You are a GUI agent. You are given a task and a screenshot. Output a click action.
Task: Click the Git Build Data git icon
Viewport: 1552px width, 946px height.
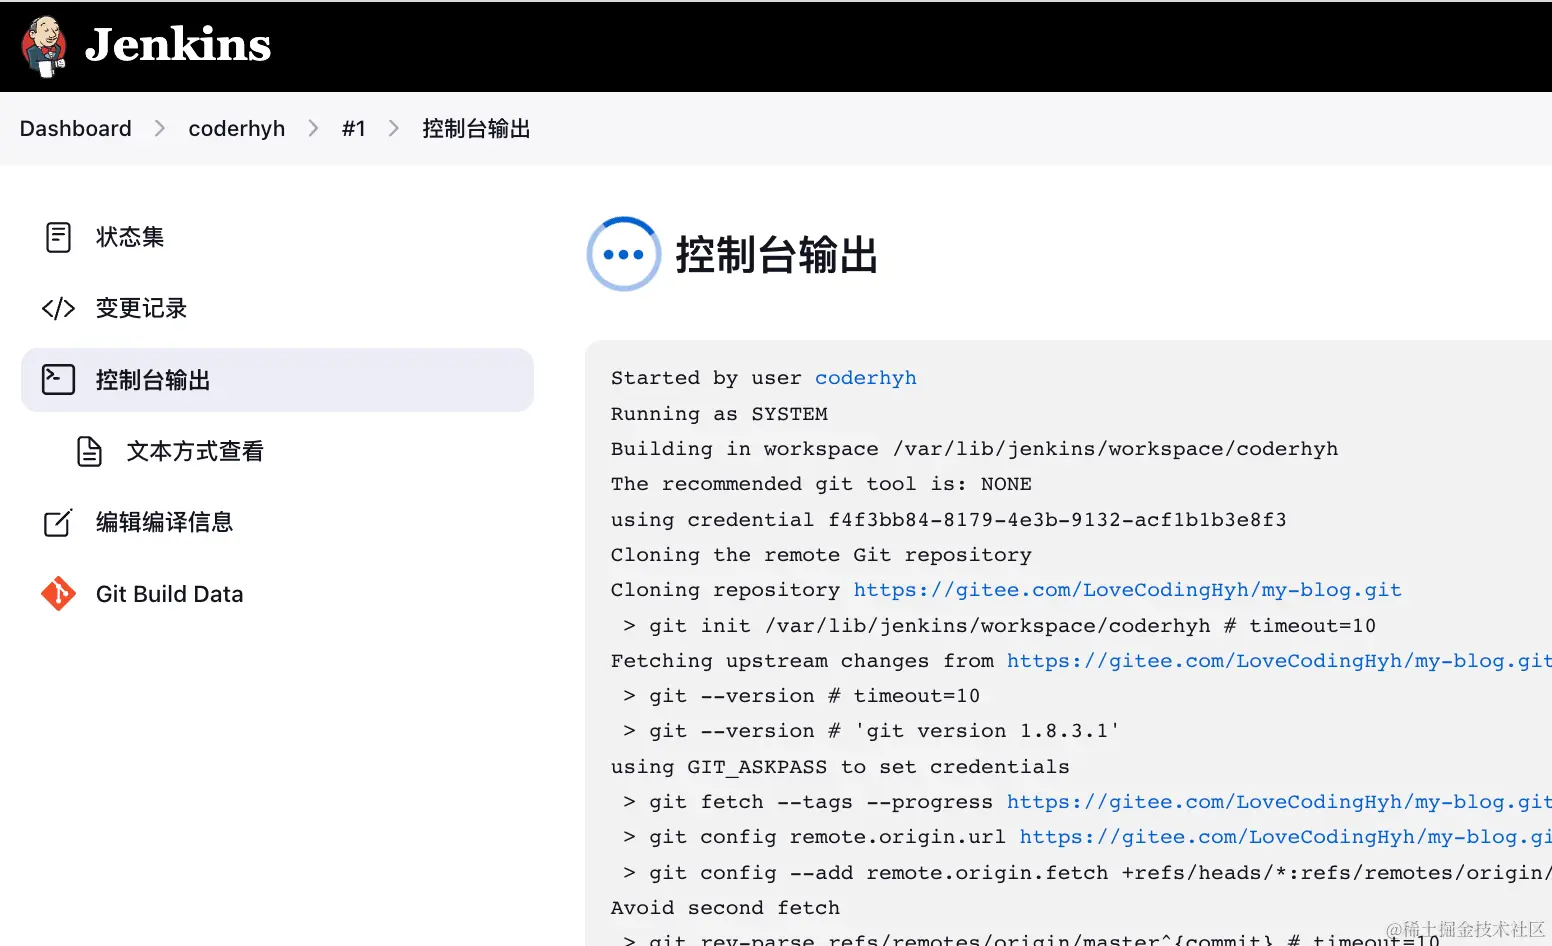58,594
